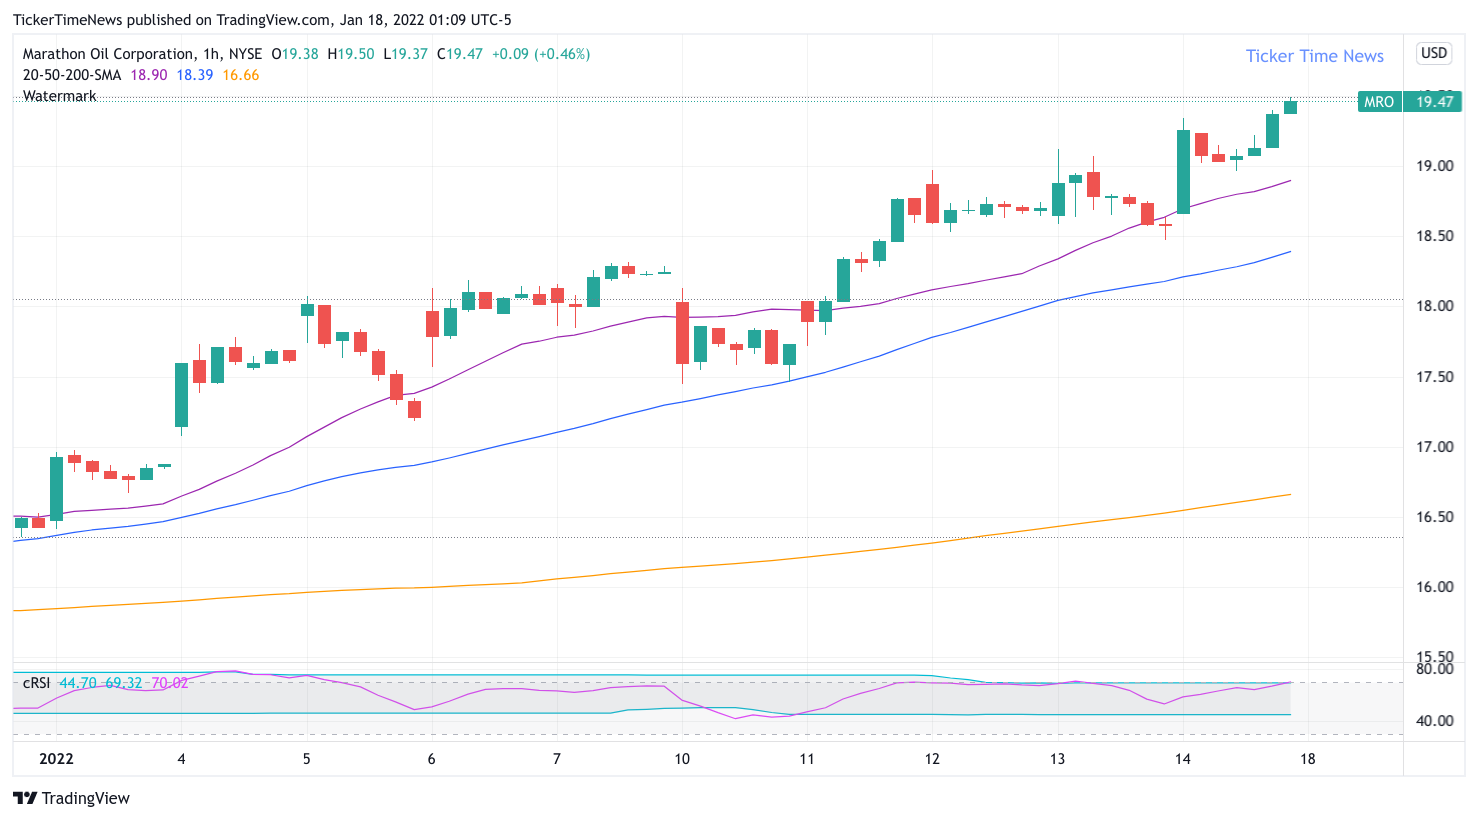Click the Ticker Time News watermark link

1314,56
